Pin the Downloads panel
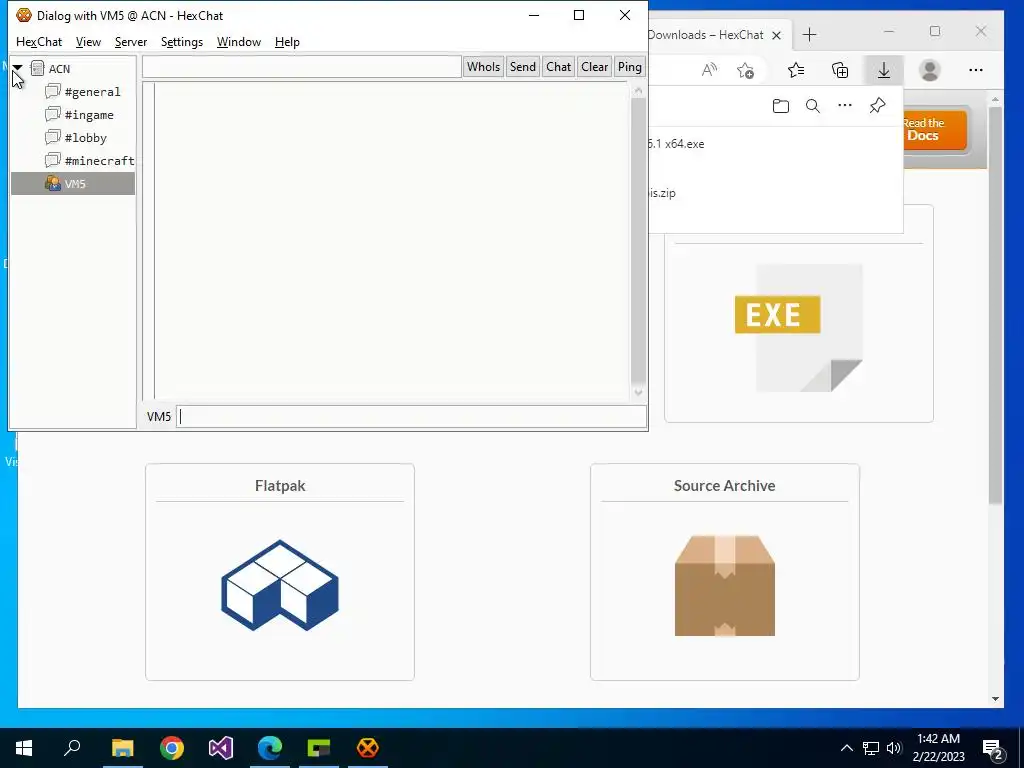 pos(877,106)
